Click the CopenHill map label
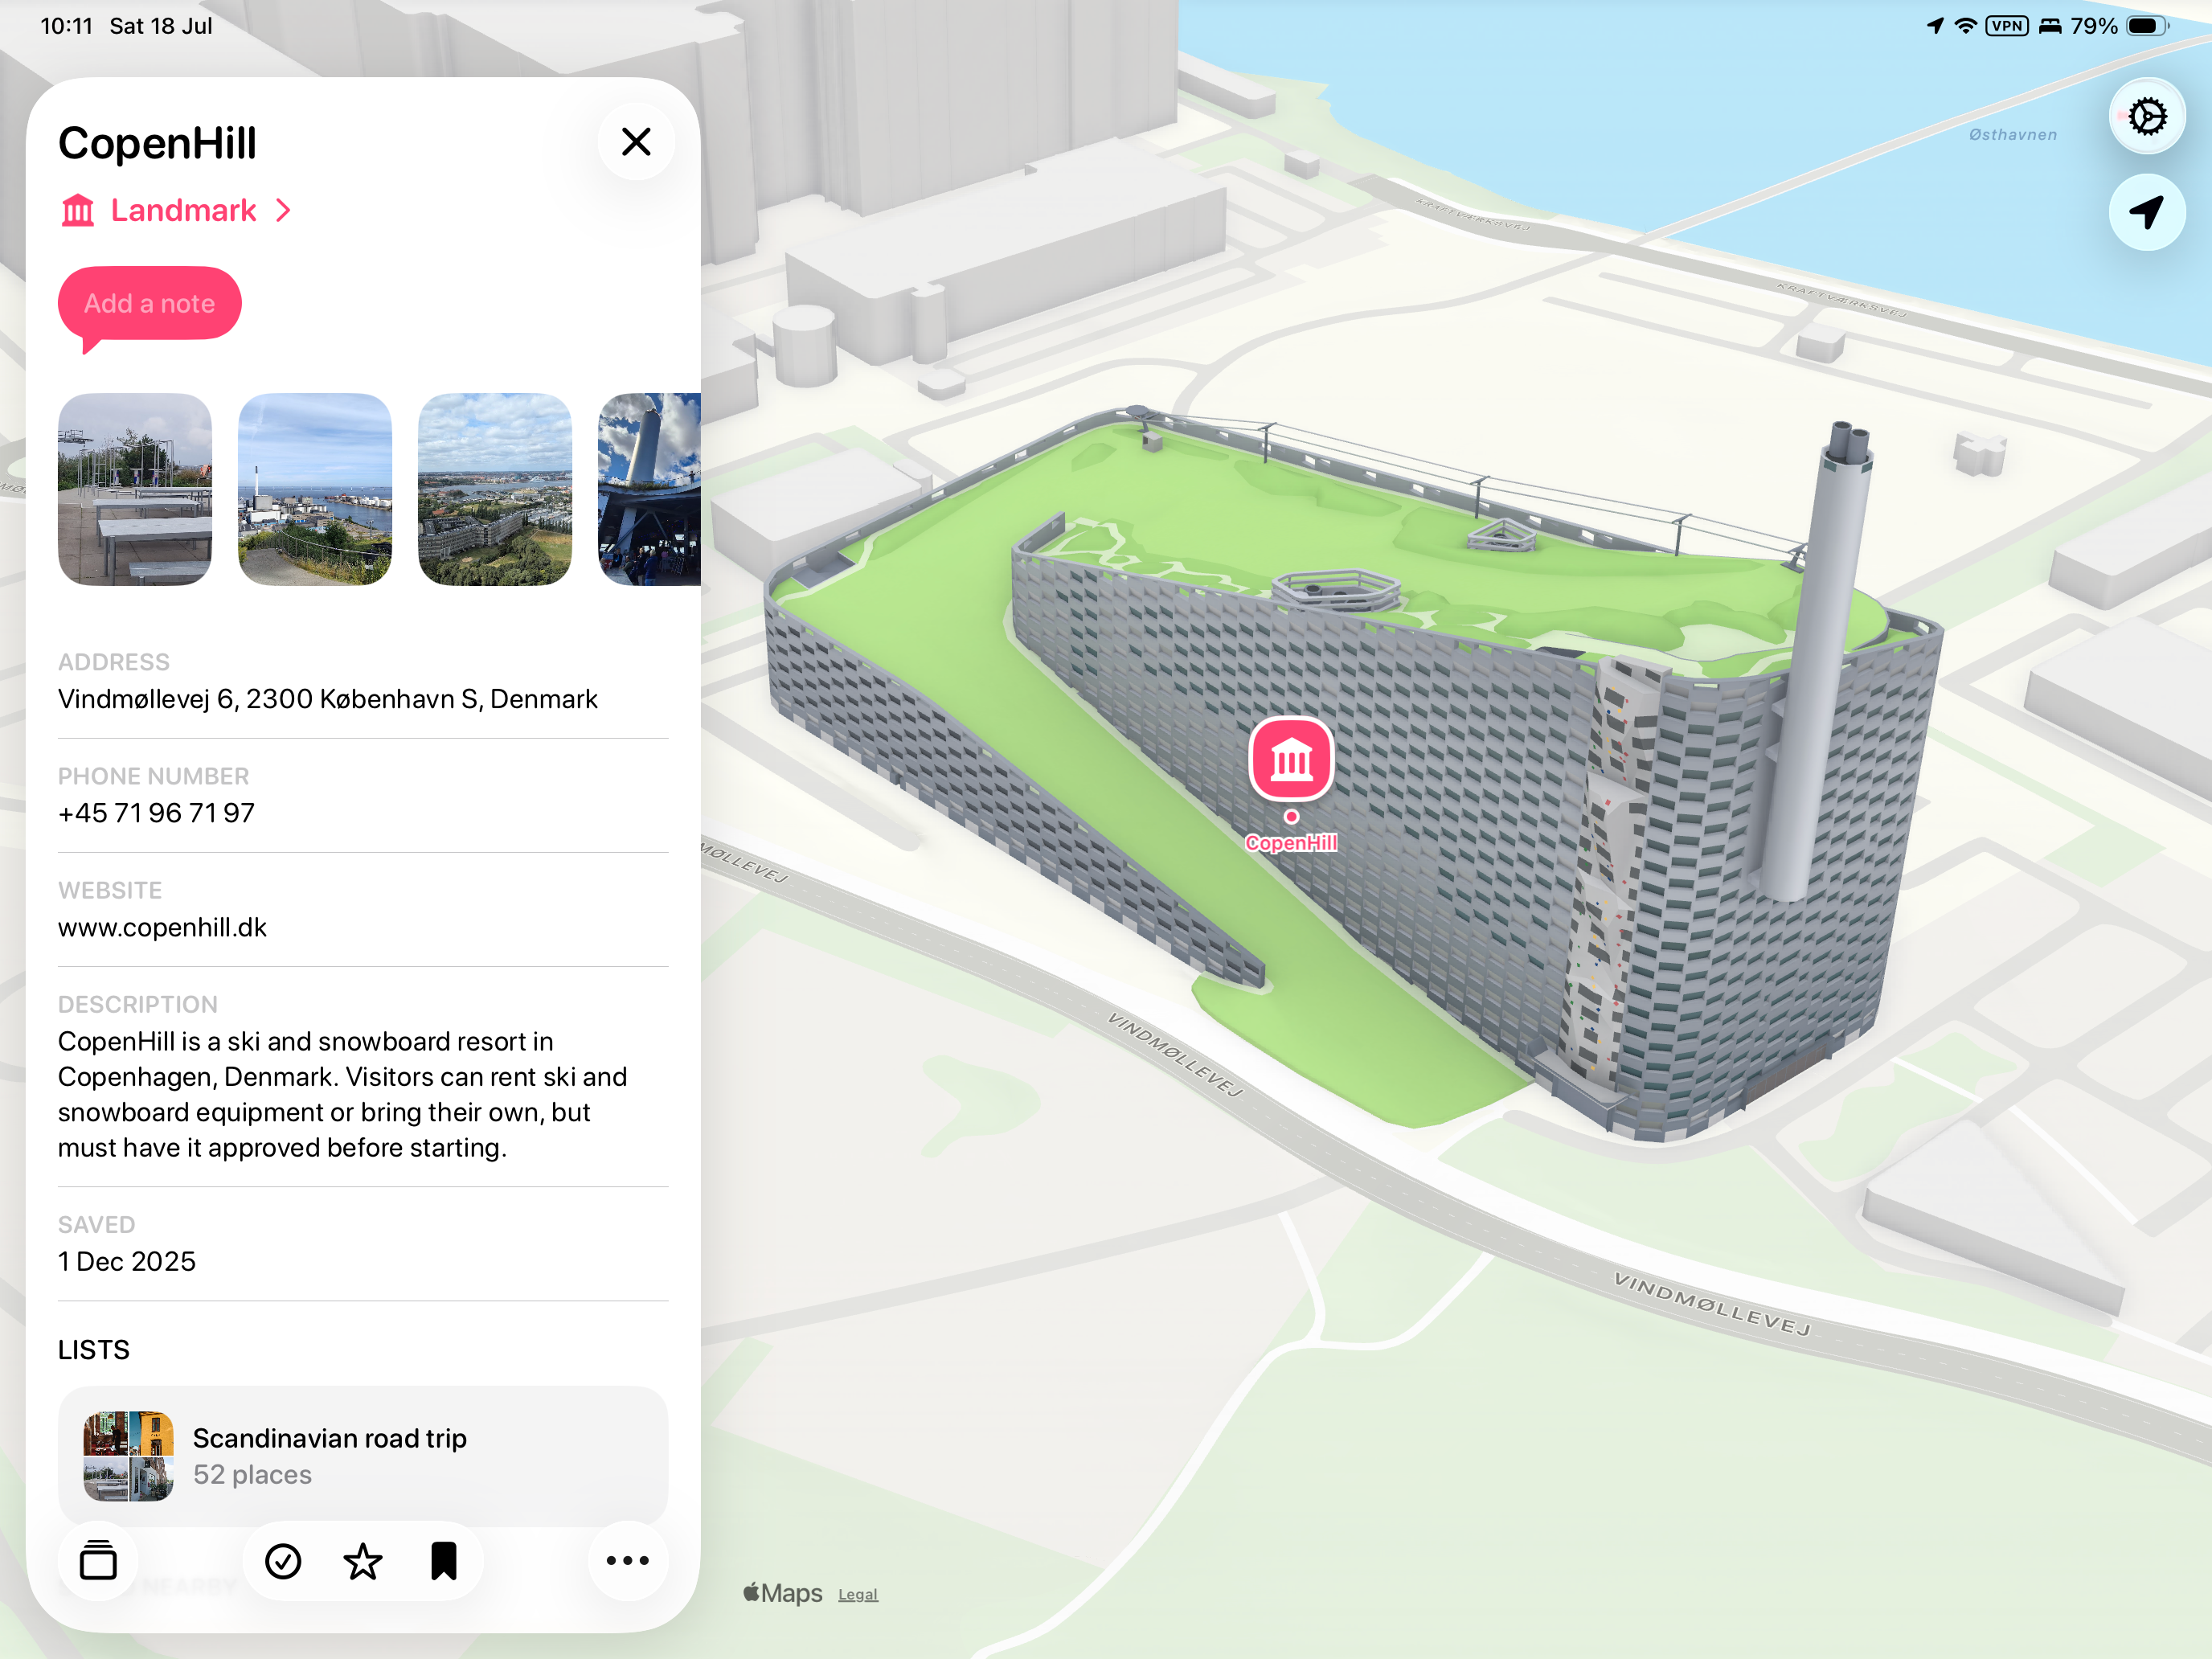The width and height of the screenshot is (2212, 1659). click(x=1291, y=843)
